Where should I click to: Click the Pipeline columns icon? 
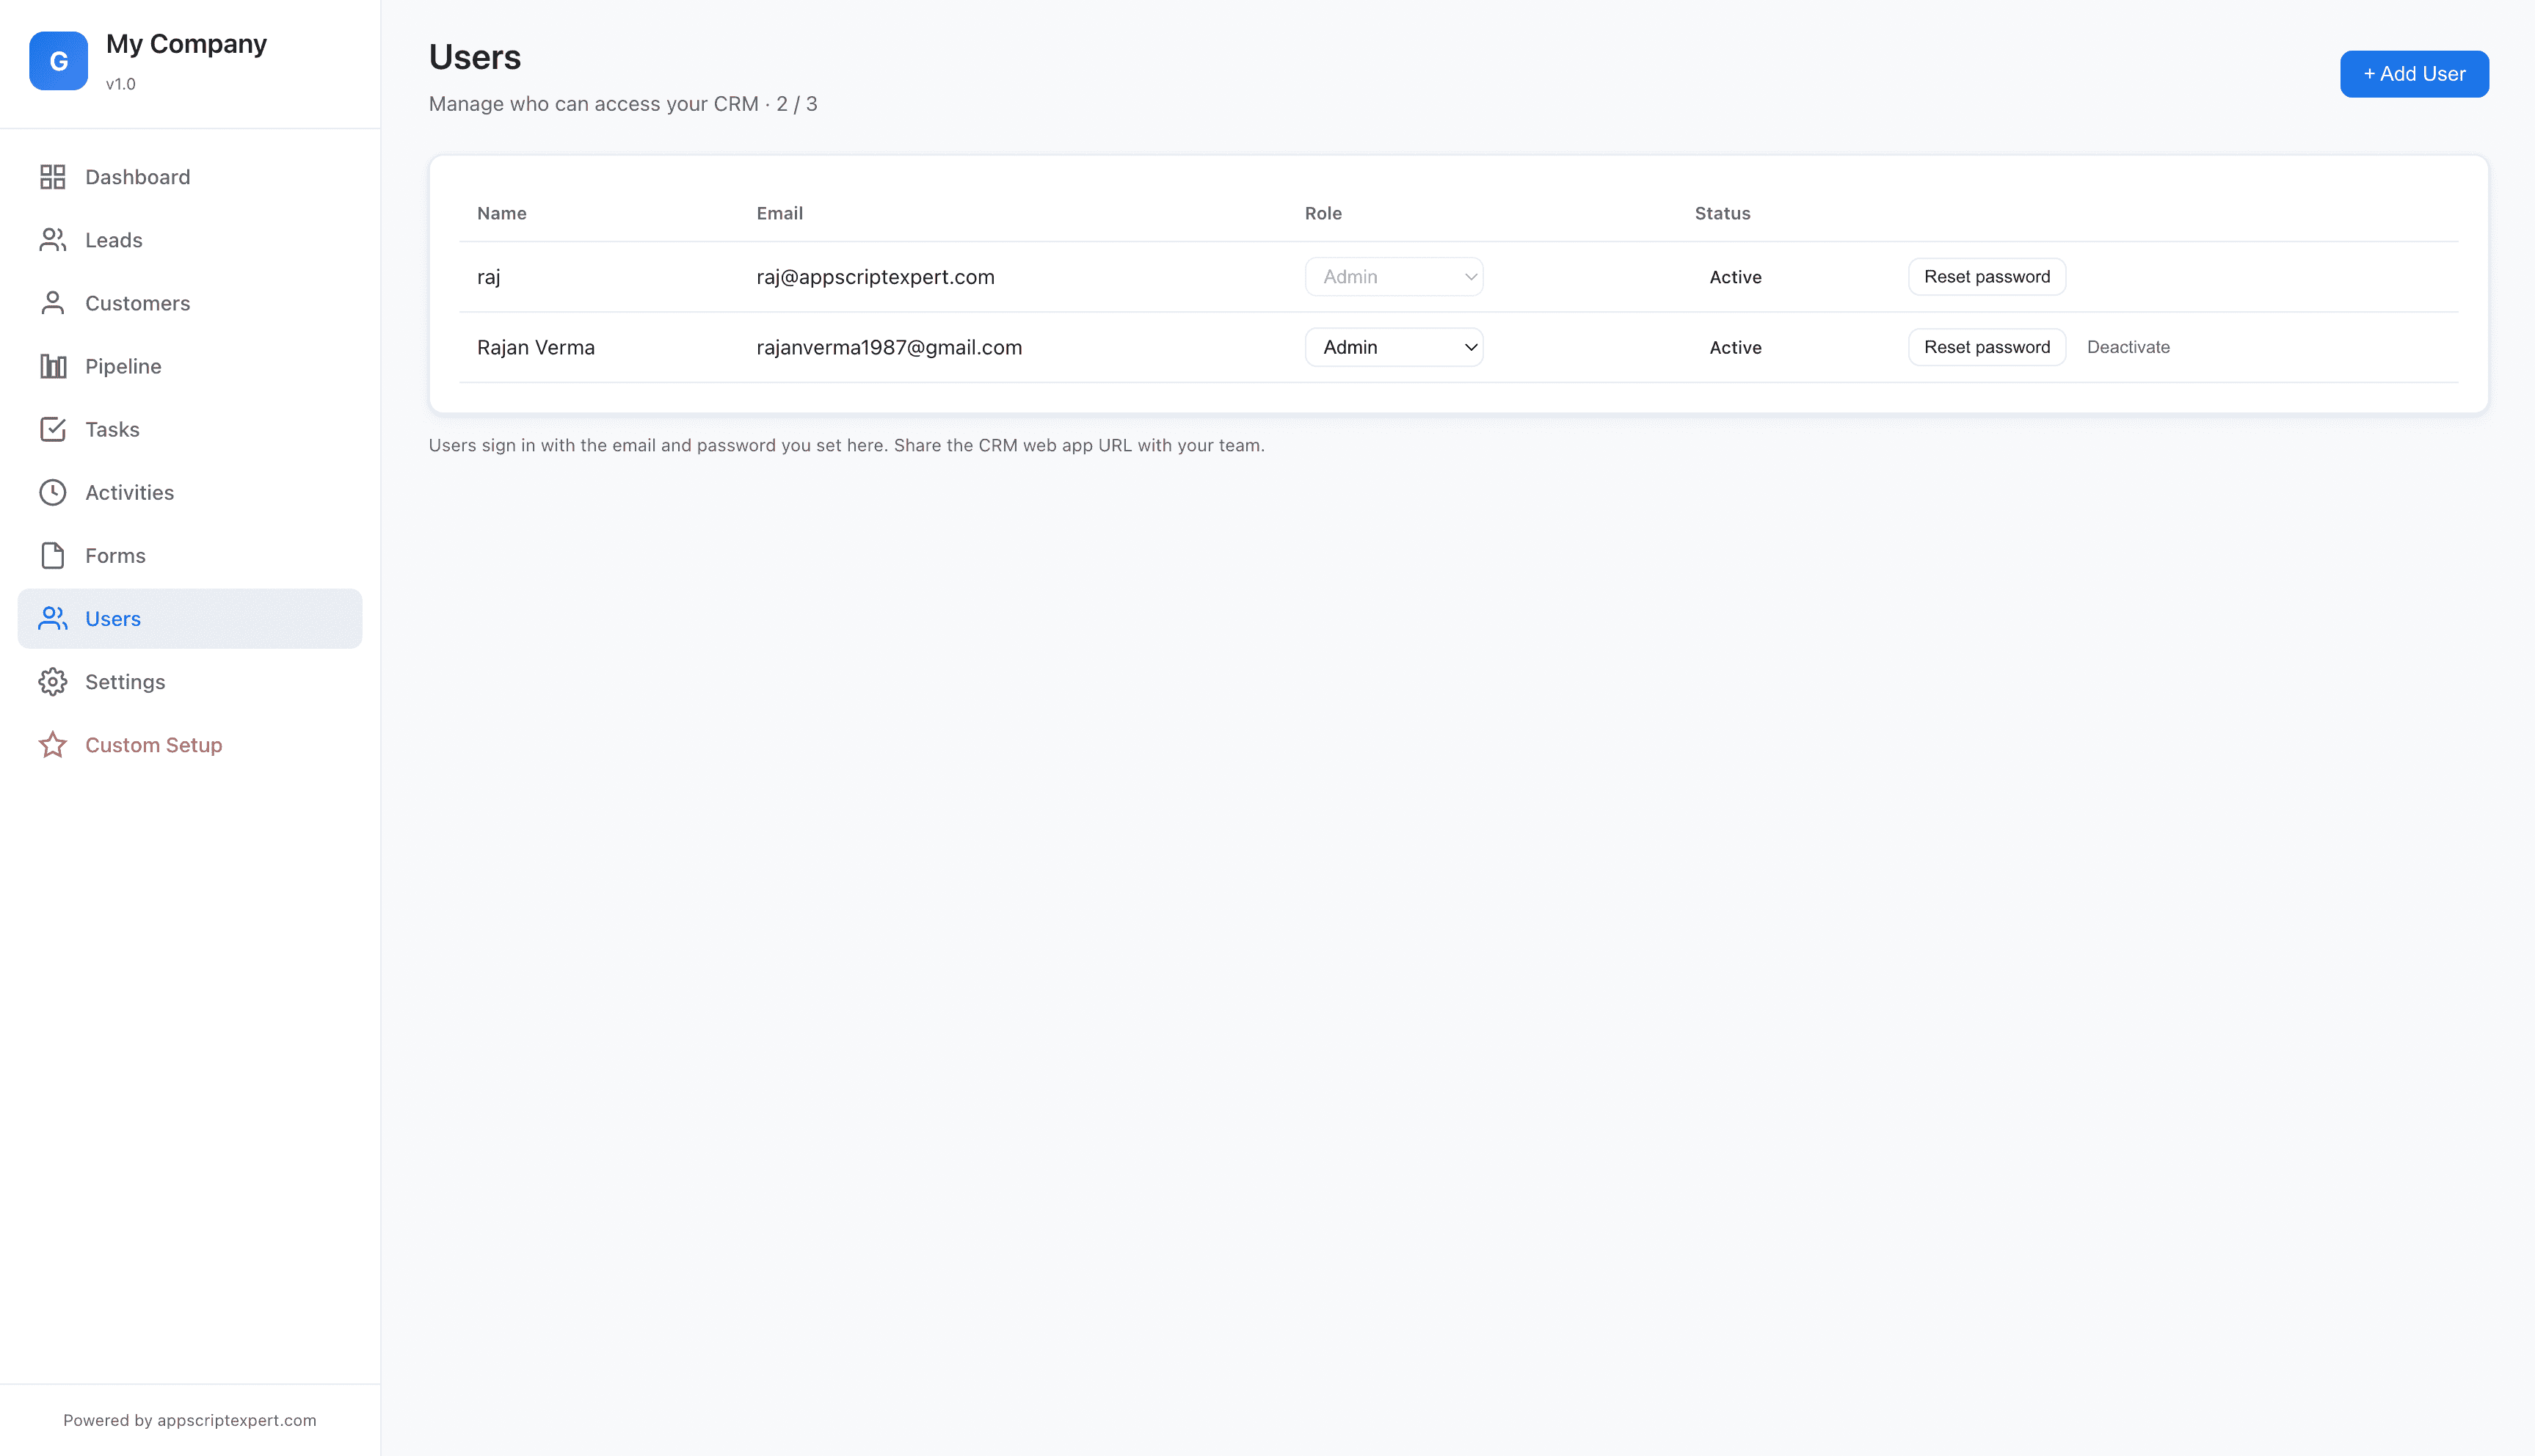(x=53, y=366)
